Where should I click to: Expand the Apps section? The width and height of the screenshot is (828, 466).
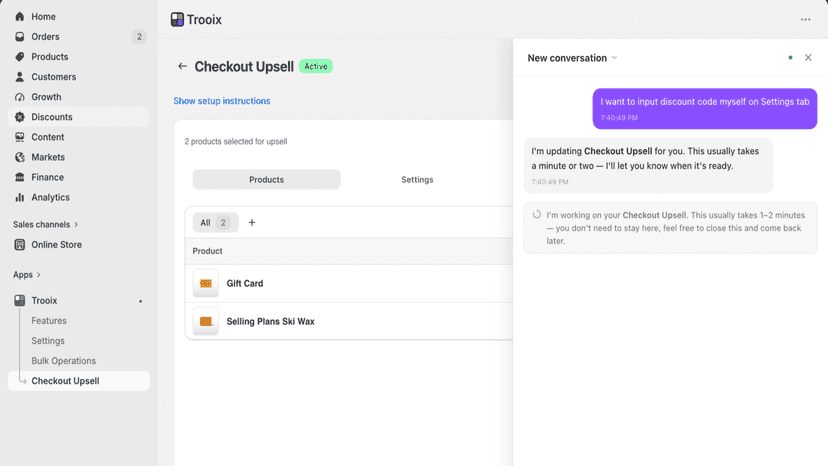(27, 275)
